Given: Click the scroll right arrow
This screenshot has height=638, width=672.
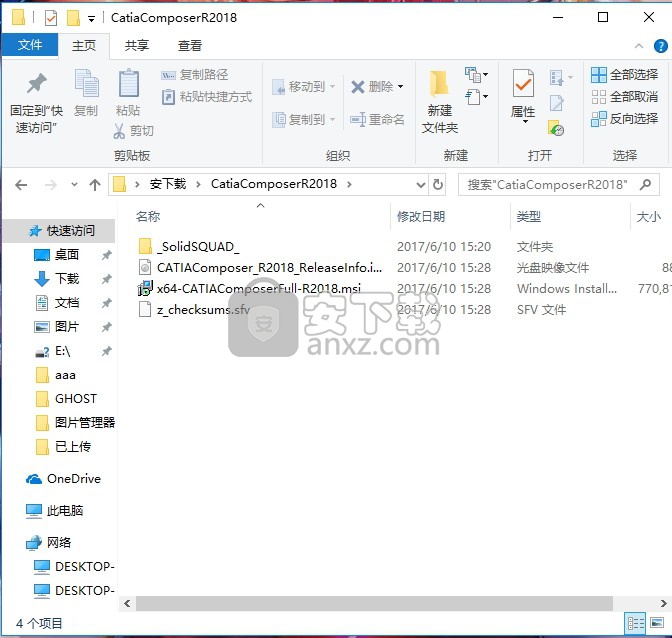Looking at the screenshot, I should click(x=663, y=603).
